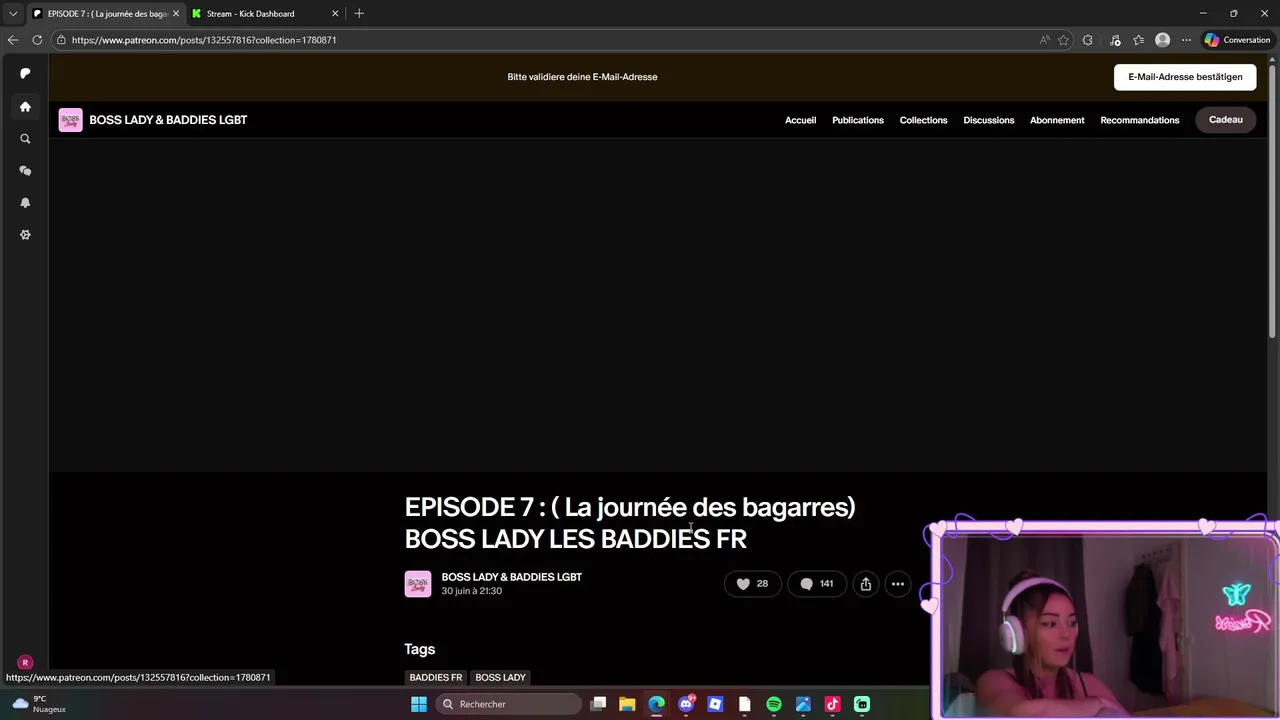
Task: Open Edge settings and more menu
Action: click(1186, 40)
